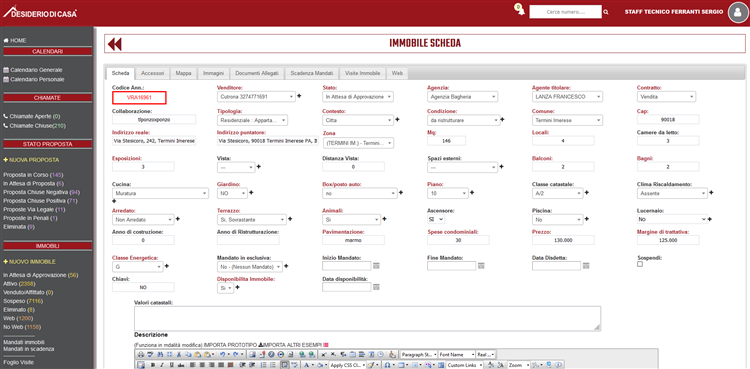Click the Prezzo field showing 130.000
This screenshot has width=750, height=369.
[563, 240]
